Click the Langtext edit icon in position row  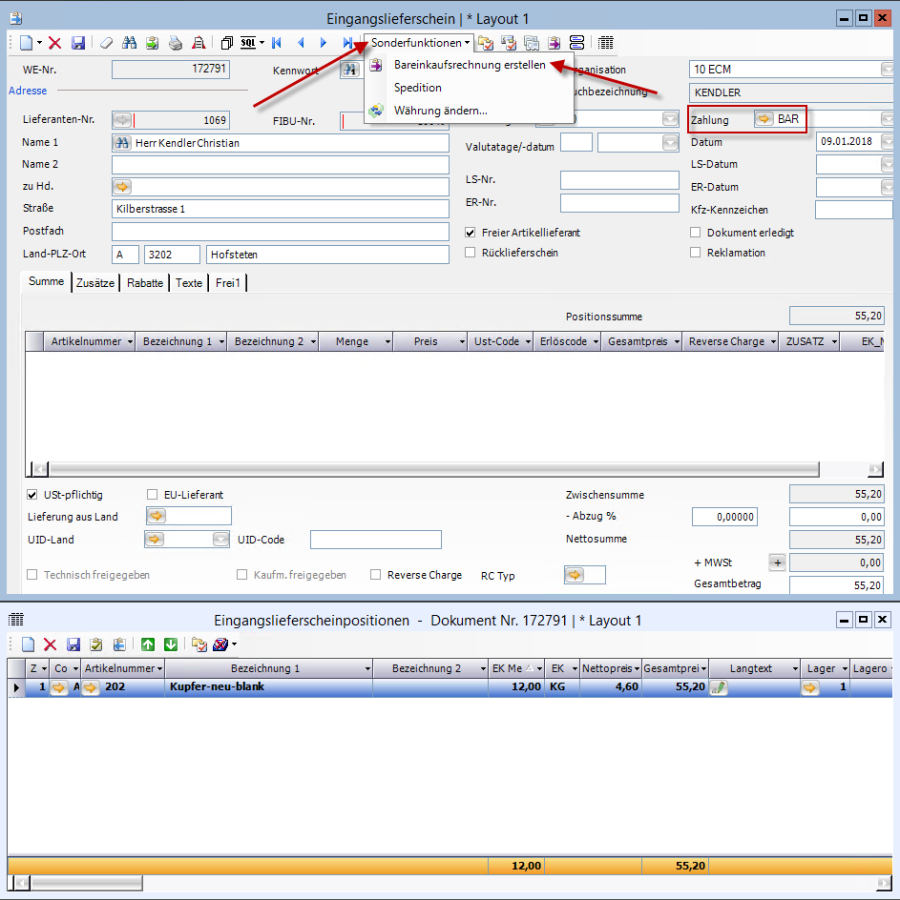718,687
